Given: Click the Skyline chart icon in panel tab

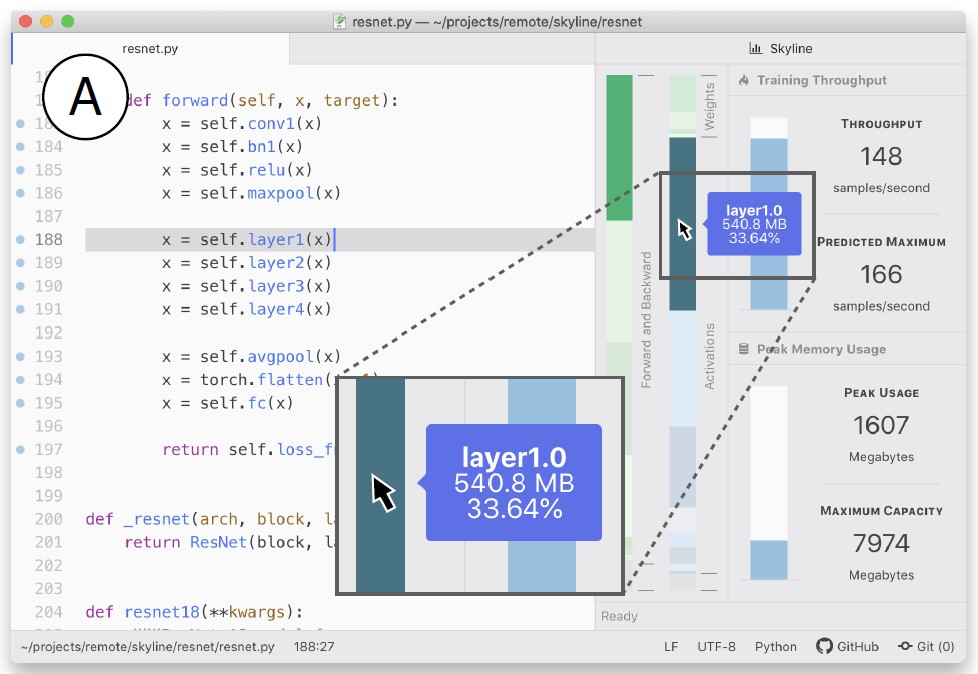Looking at the screenshot, I should pos(755,48).
